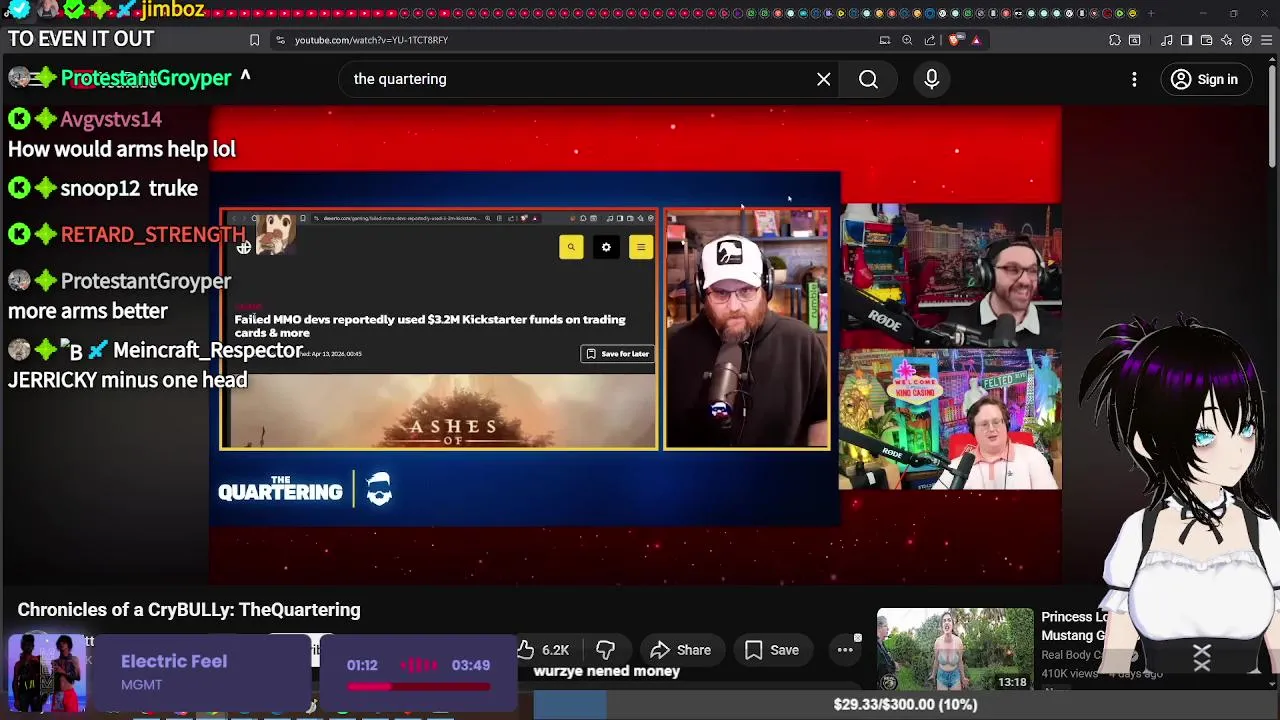Click the 'JERRICKY minus one head' chat message

(128, 380)
